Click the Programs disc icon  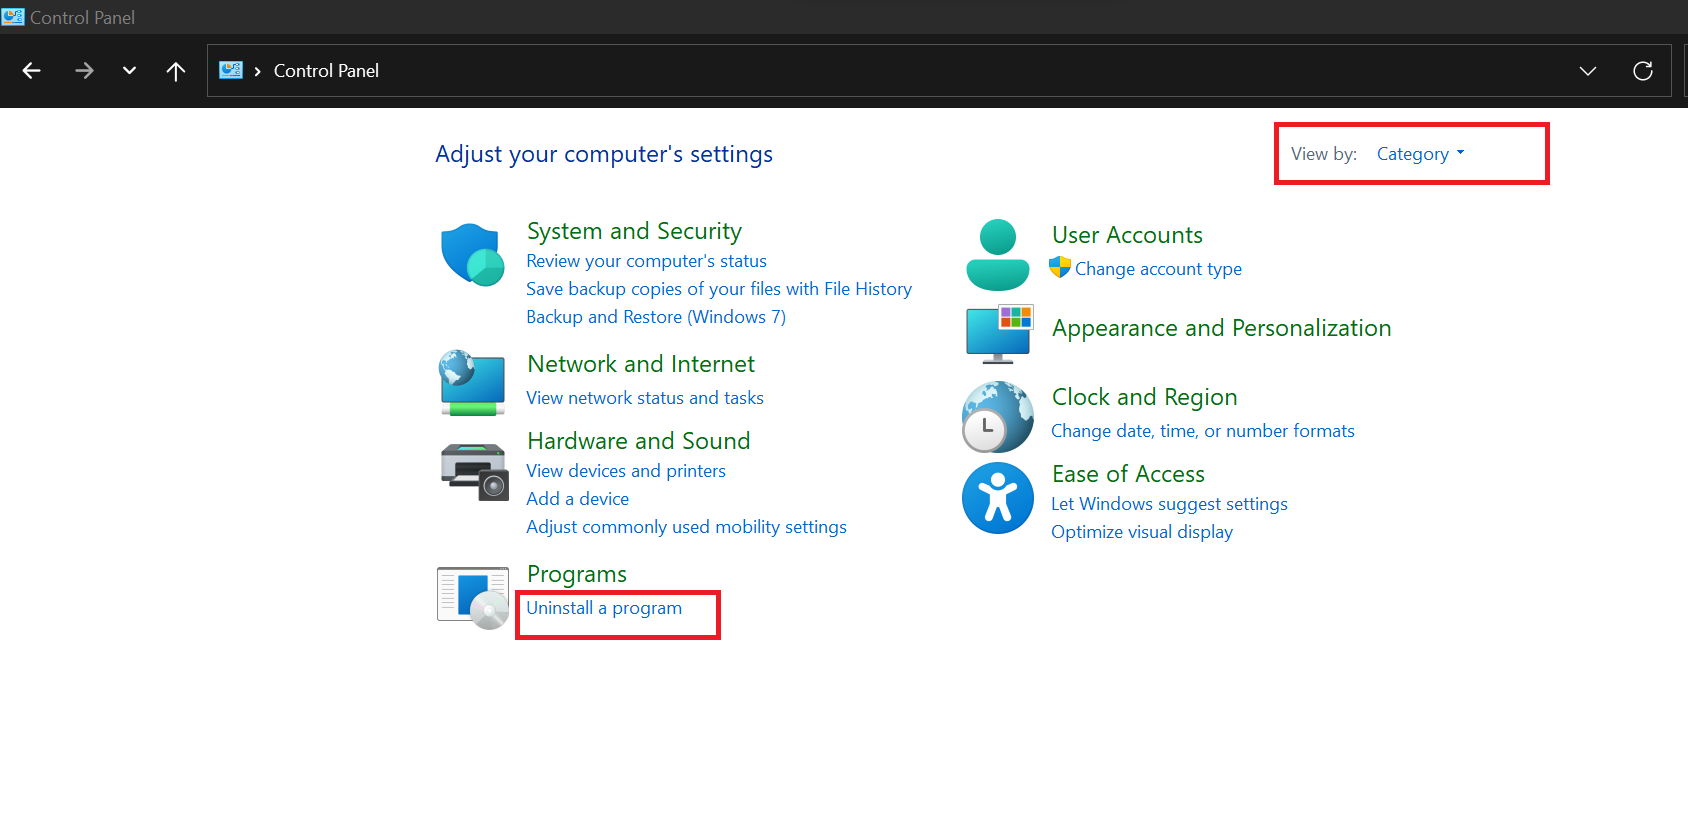[473, 598]
